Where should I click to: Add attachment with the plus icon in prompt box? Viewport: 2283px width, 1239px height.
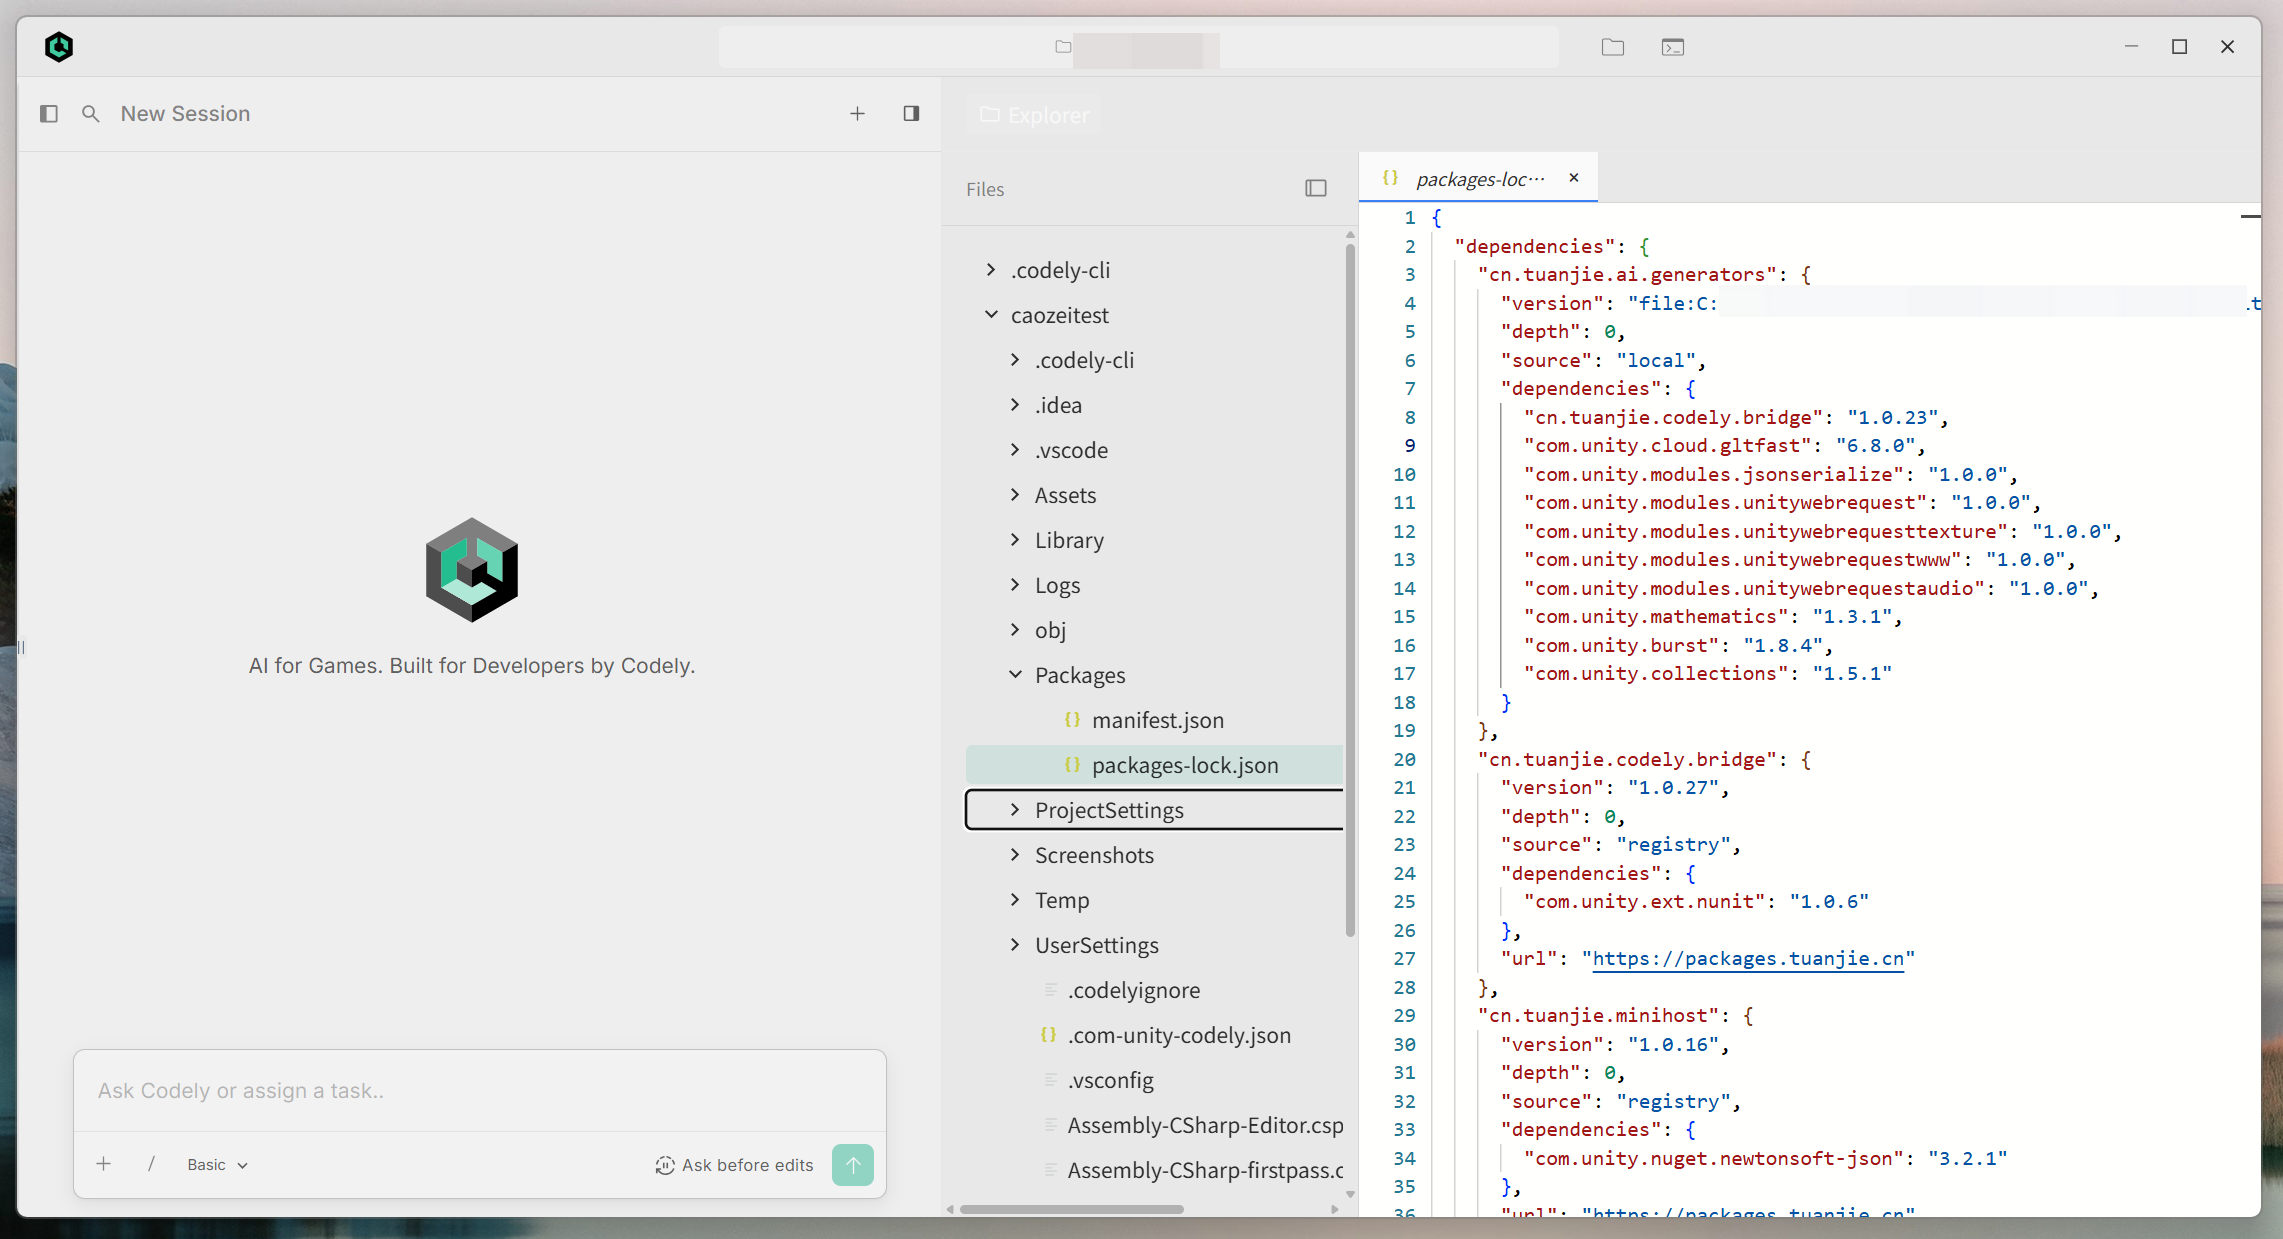click(104, 1164)
